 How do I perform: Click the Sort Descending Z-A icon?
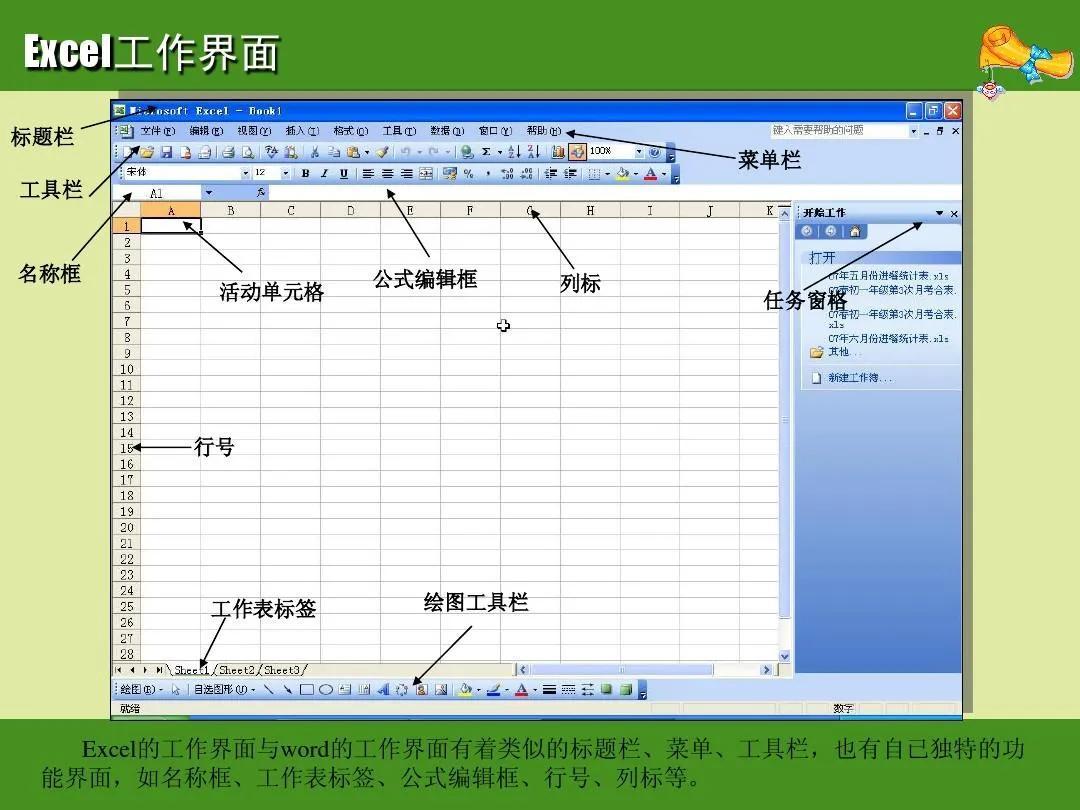point(534,152)
